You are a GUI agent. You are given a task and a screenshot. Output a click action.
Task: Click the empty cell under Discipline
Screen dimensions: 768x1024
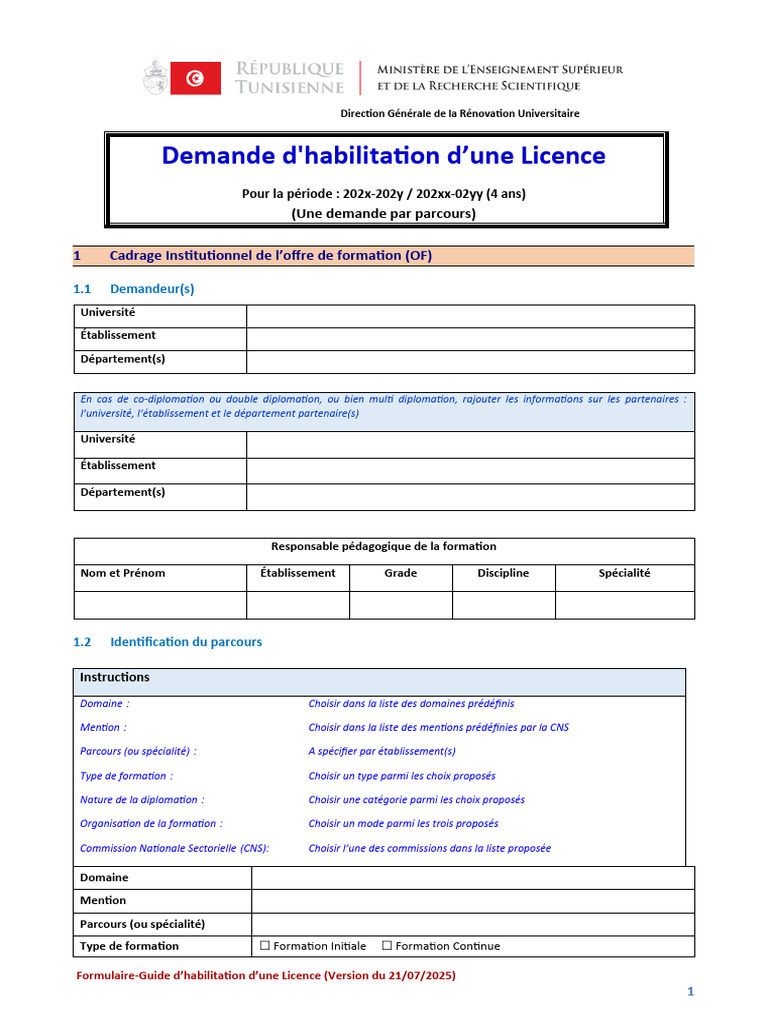point(504,605)
